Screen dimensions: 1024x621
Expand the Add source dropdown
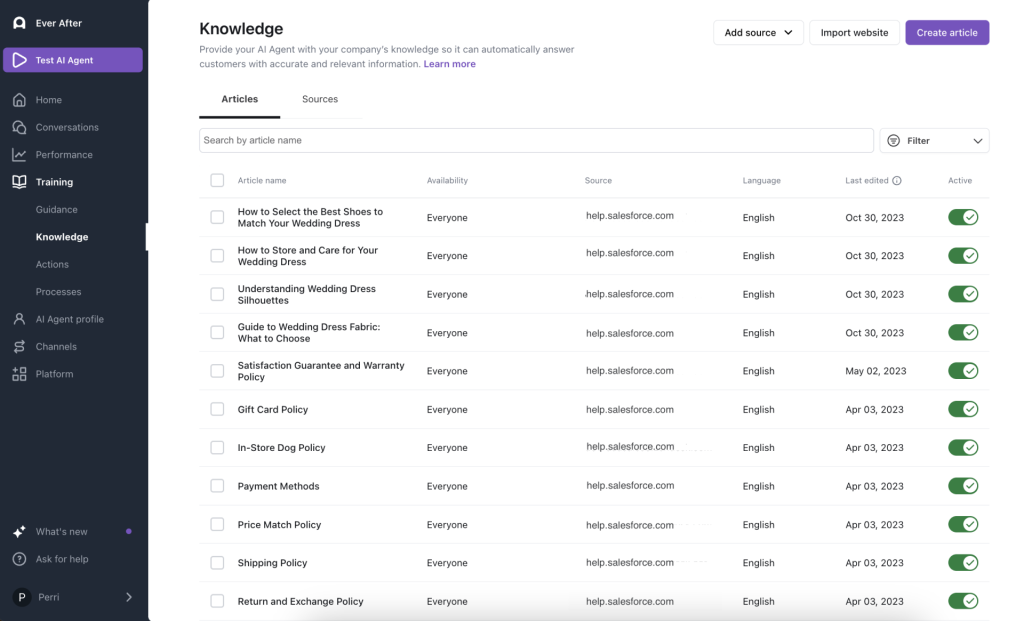point(758,32)
